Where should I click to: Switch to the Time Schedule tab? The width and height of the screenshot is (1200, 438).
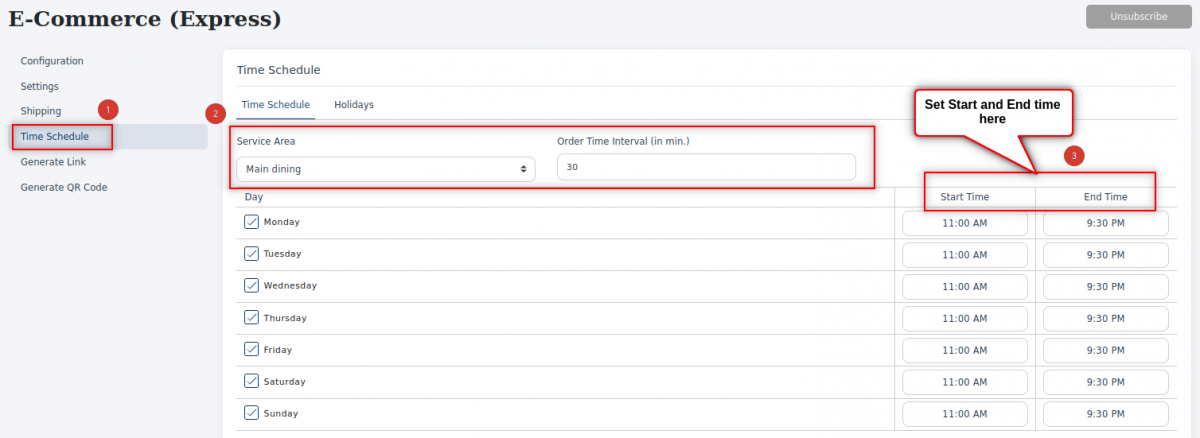pos(276,104)
